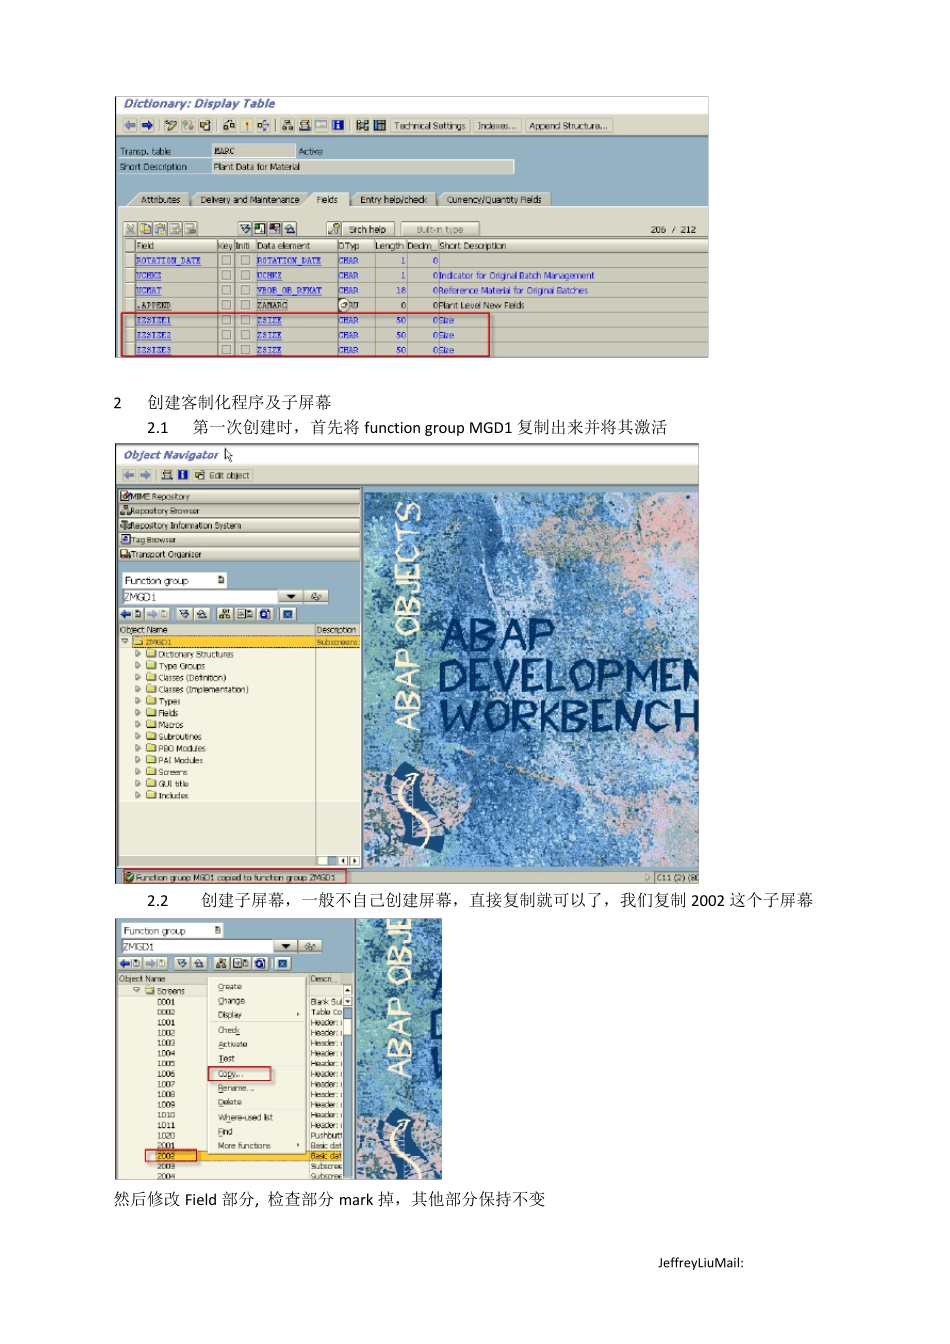Click the key icon beside Srch help
Viewport: 950px width, 1344px height.
pos(336,229)
